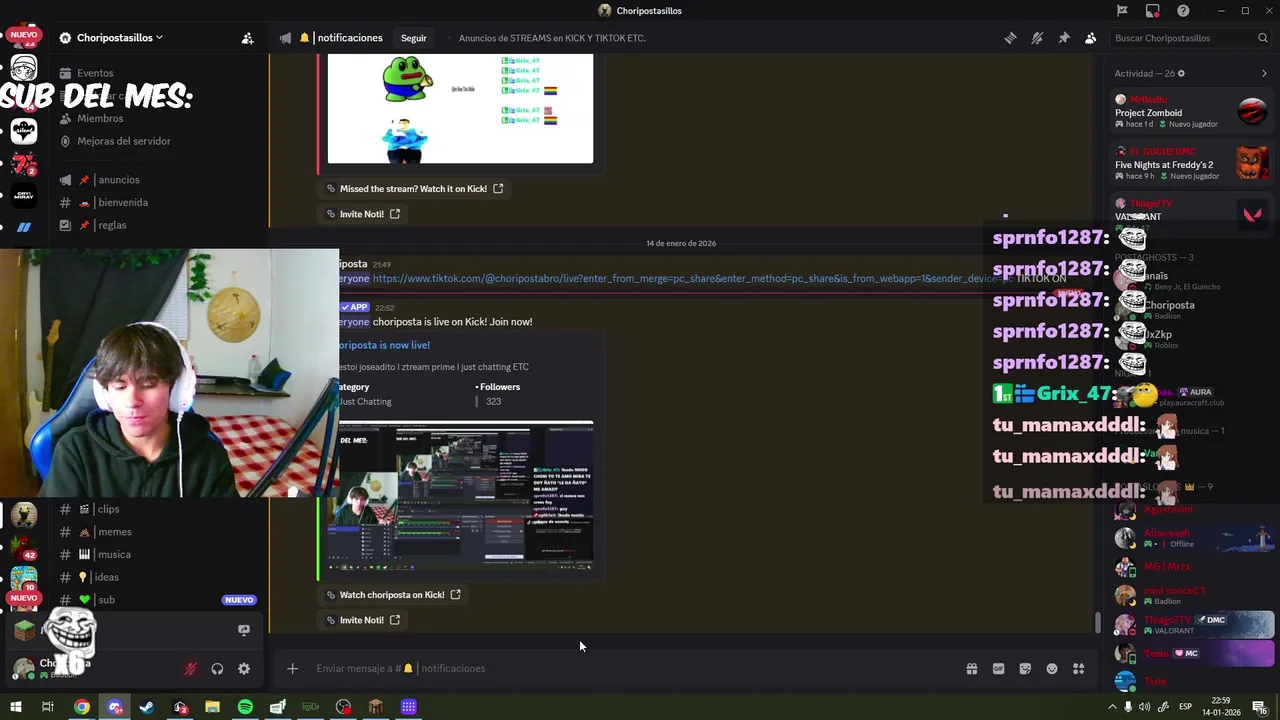Click the plus attachment button in message bar
Image resolution: width=1280 pixels, height=720 pixels.
(292, 669)
